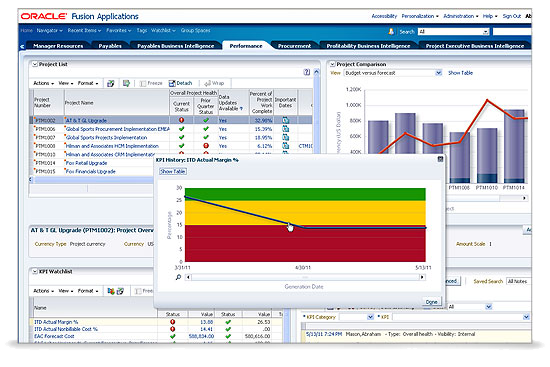Click green prior quarter check for PTM1007
The width and height of the screenshot is (550, 367).
tap(206, 137)
